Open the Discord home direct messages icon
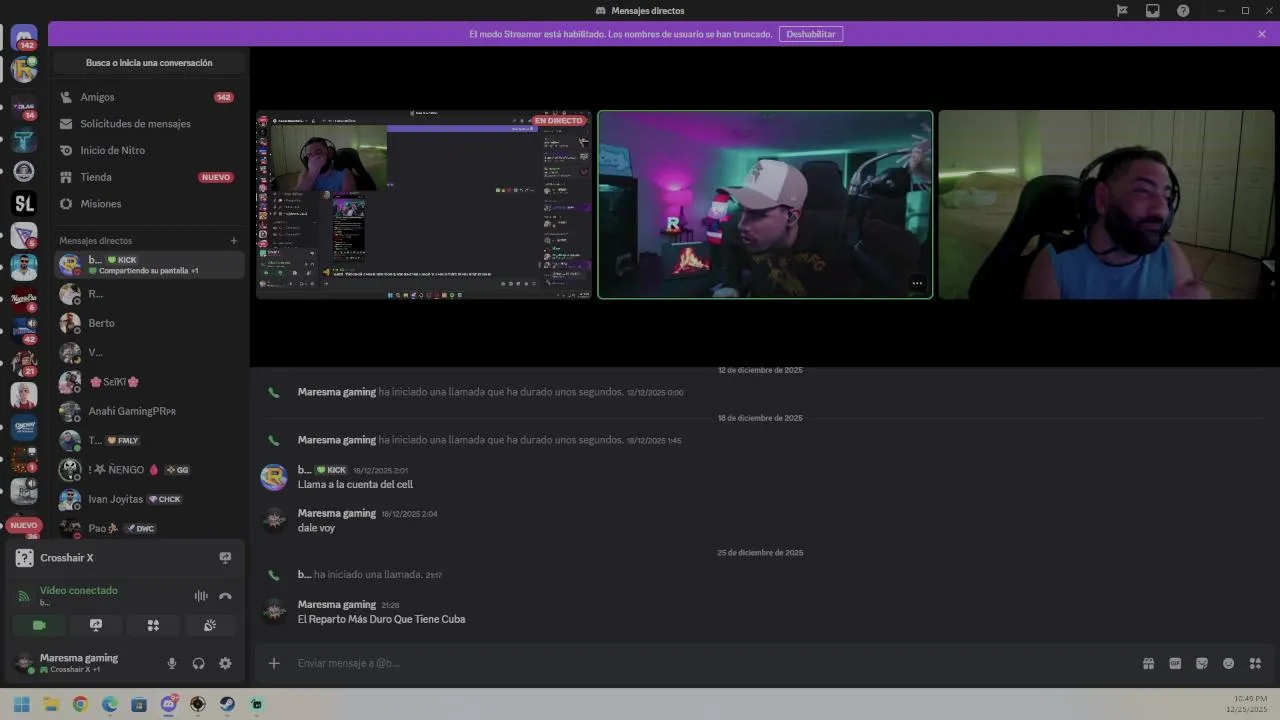The width and height of the screenshot is (1280, 720). [24, 38]
